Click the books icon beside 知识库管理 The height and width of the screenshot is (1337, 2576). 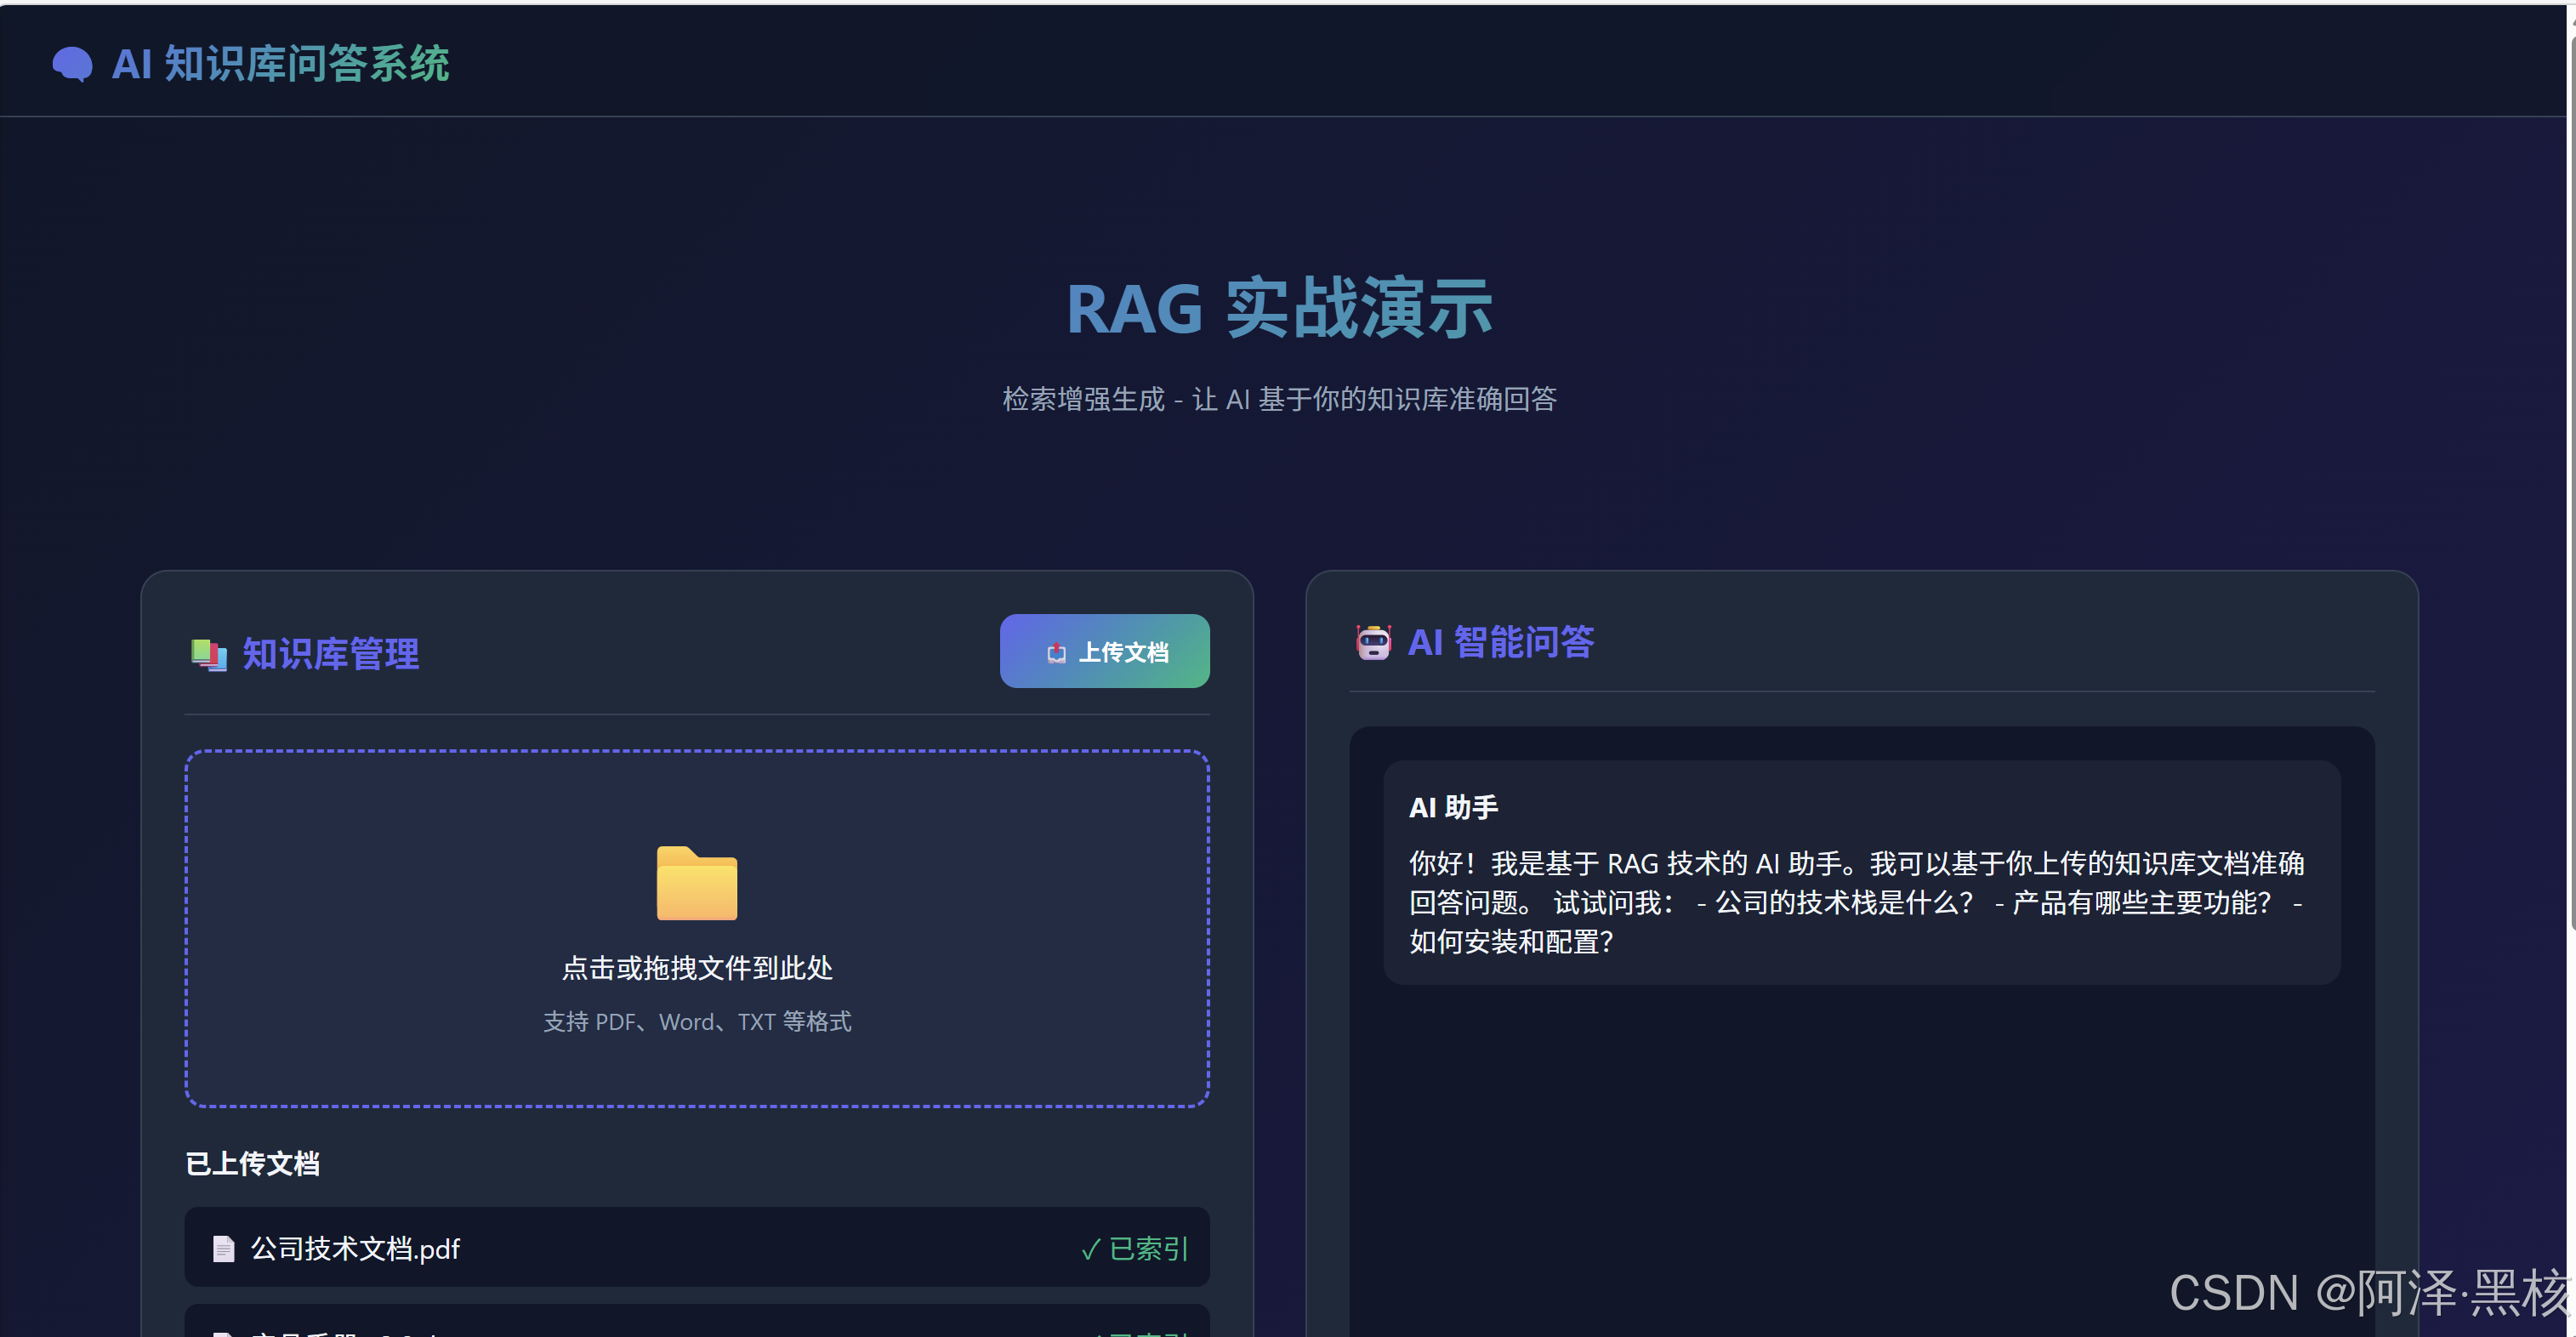pyautogui.click(x=208, y=655)
